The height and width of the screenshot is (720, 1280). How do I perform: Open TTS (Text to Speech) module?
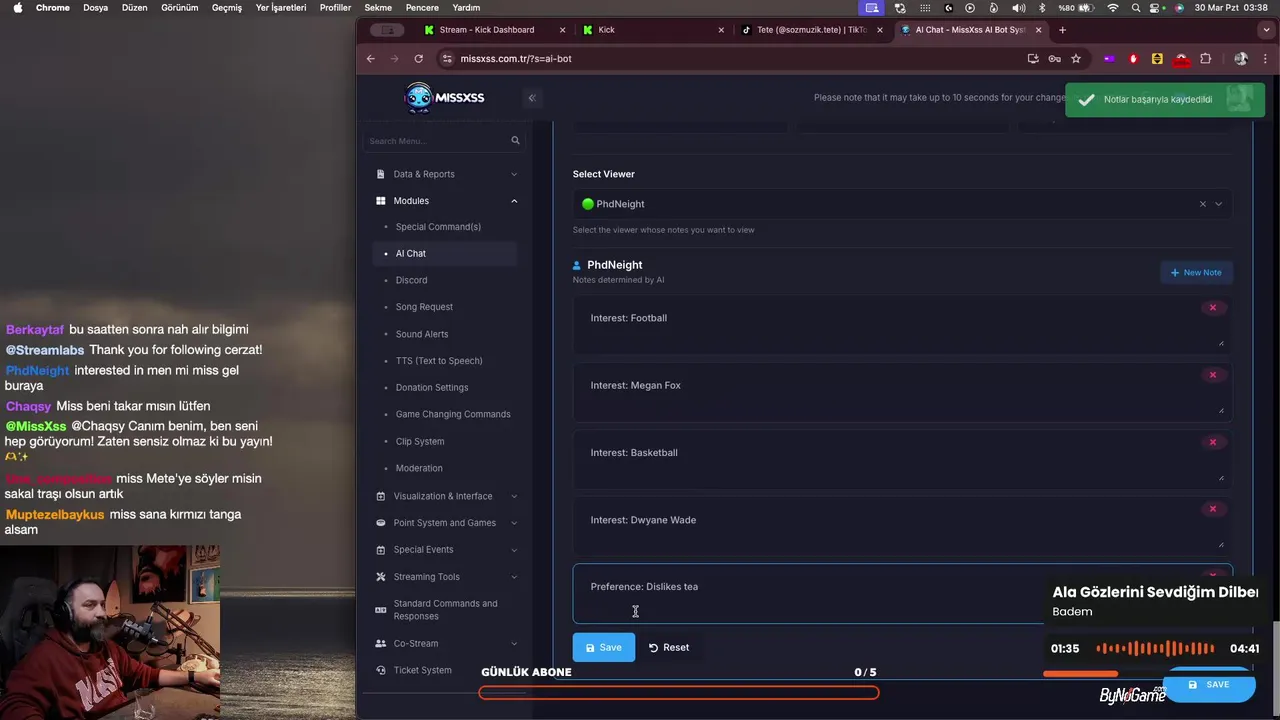coord(439,361)
